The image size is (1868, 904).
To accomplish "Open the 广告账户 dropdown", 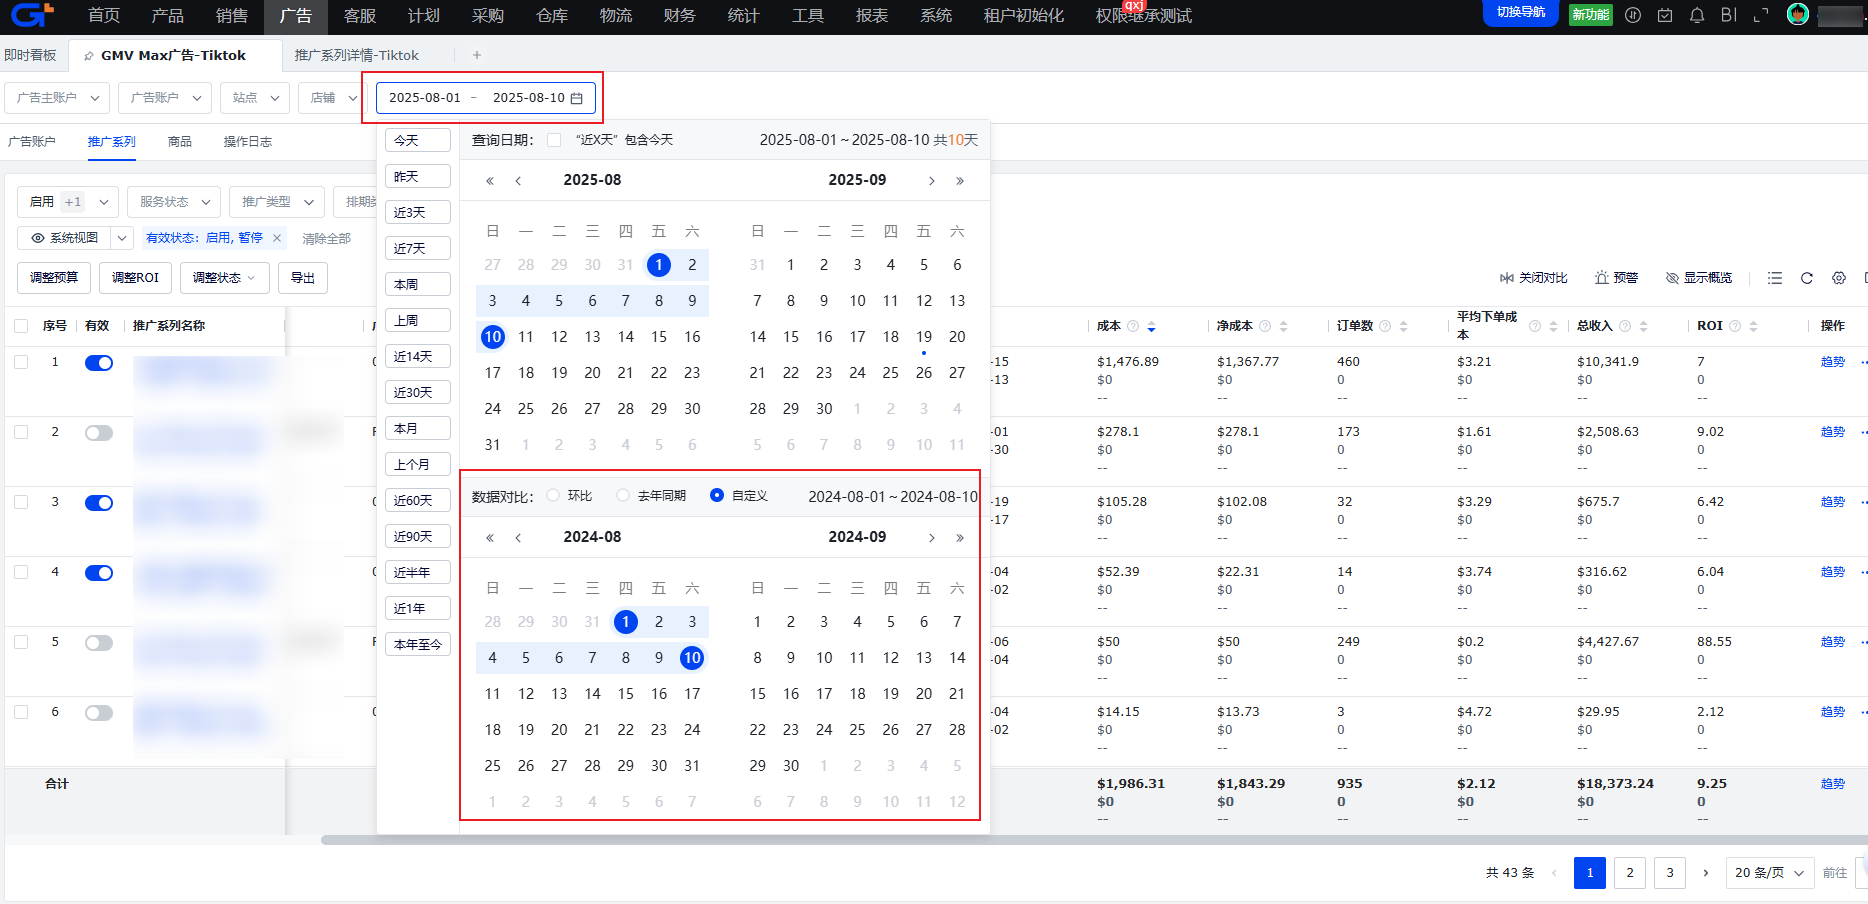I will 165,98.
